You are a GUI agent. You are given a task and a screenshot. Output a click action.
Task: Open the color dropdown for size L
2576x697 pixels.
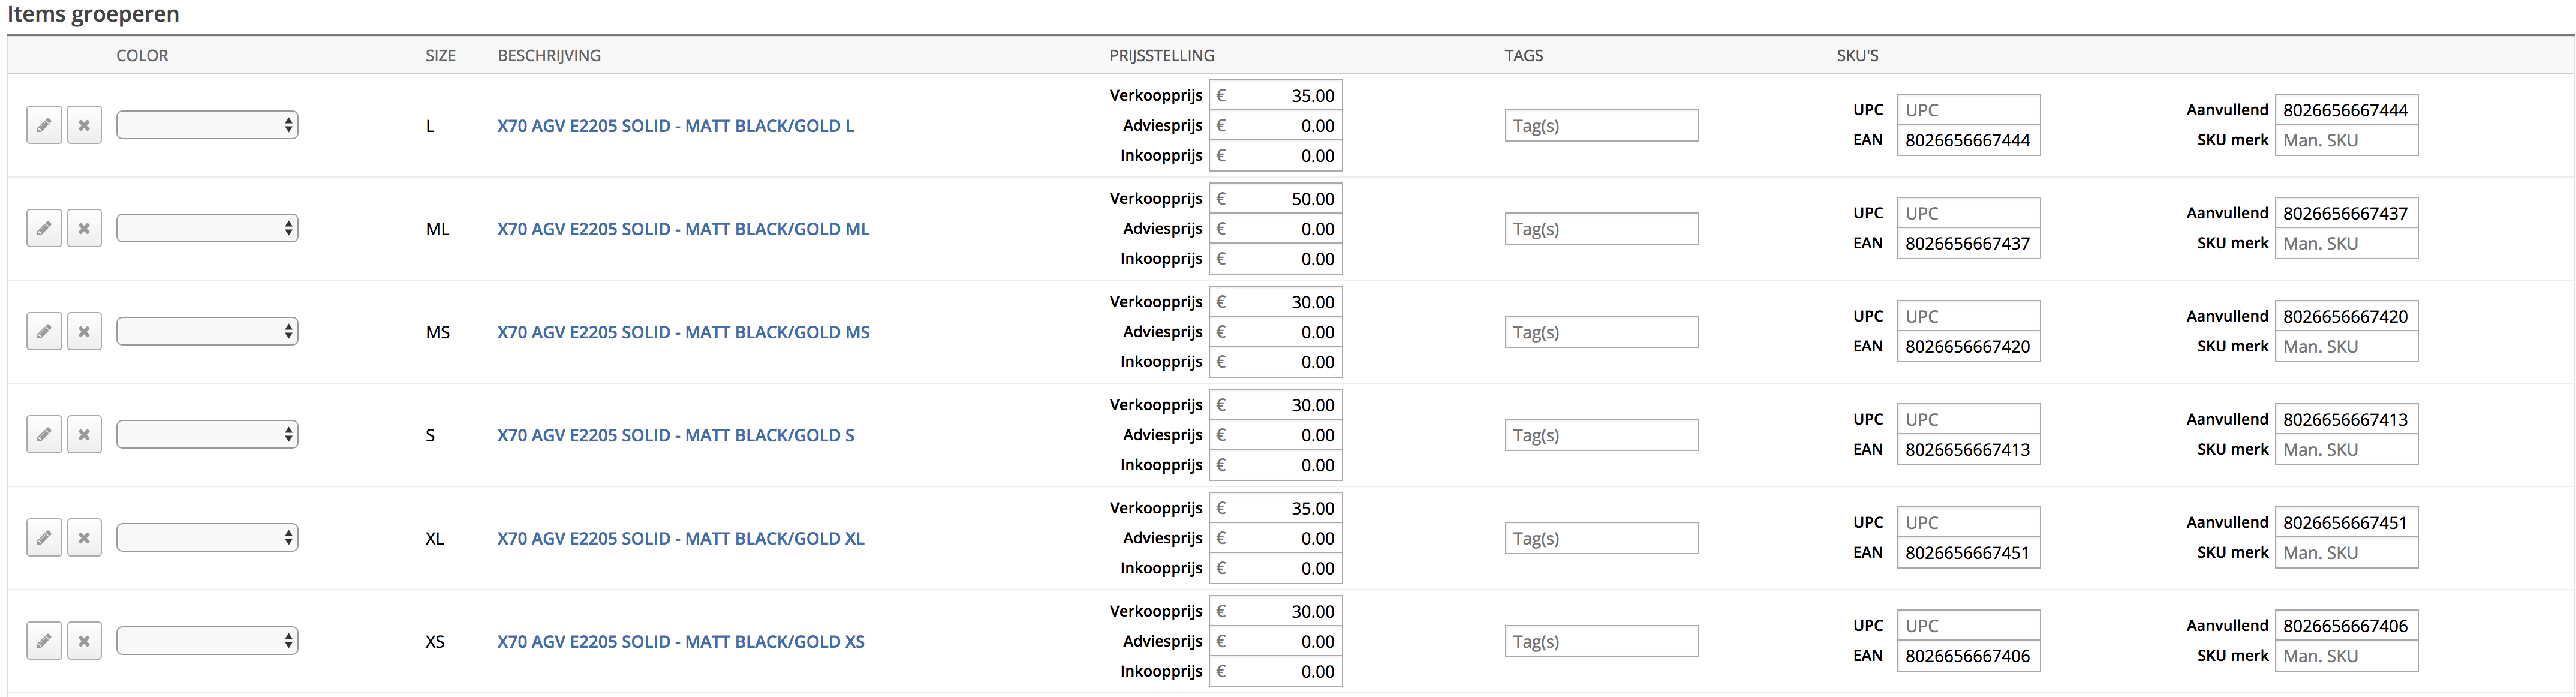pyautogui.click(x=207, y=125)
